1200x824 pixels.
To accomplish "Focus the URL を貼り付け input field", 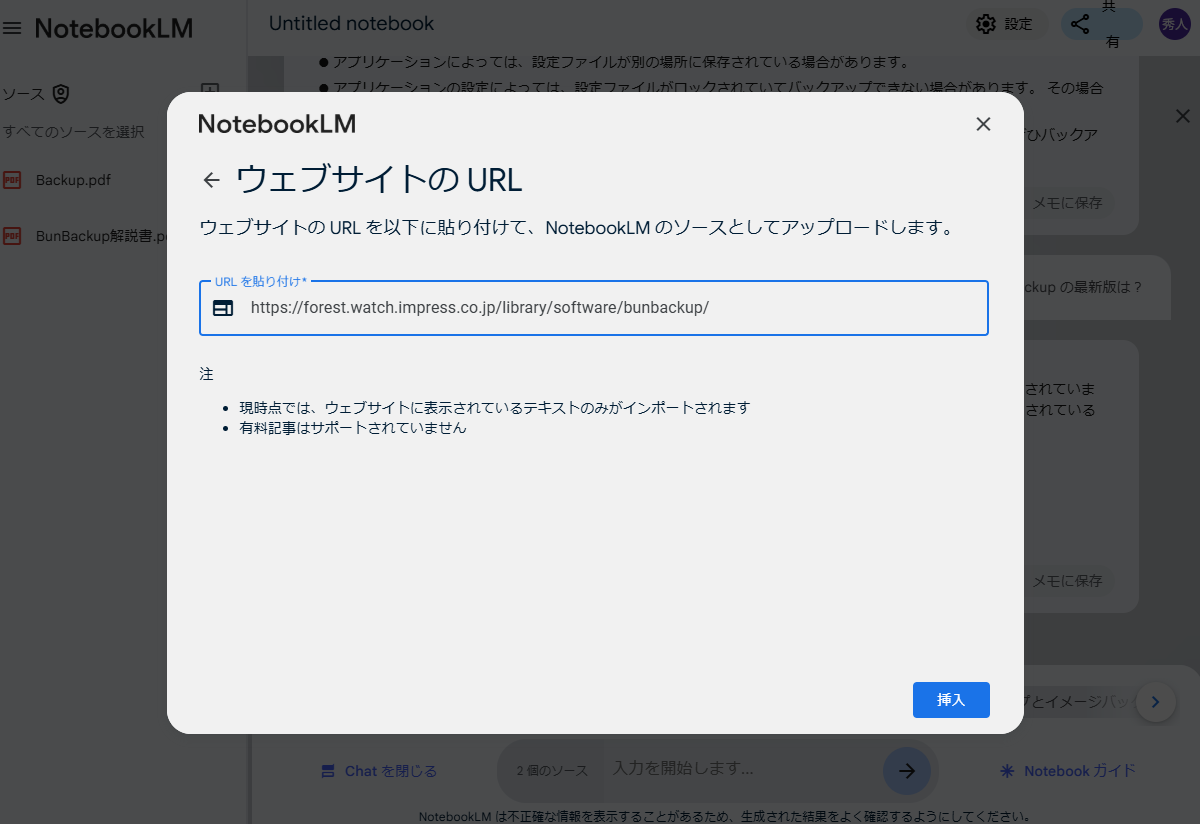I will click(594, 307).
